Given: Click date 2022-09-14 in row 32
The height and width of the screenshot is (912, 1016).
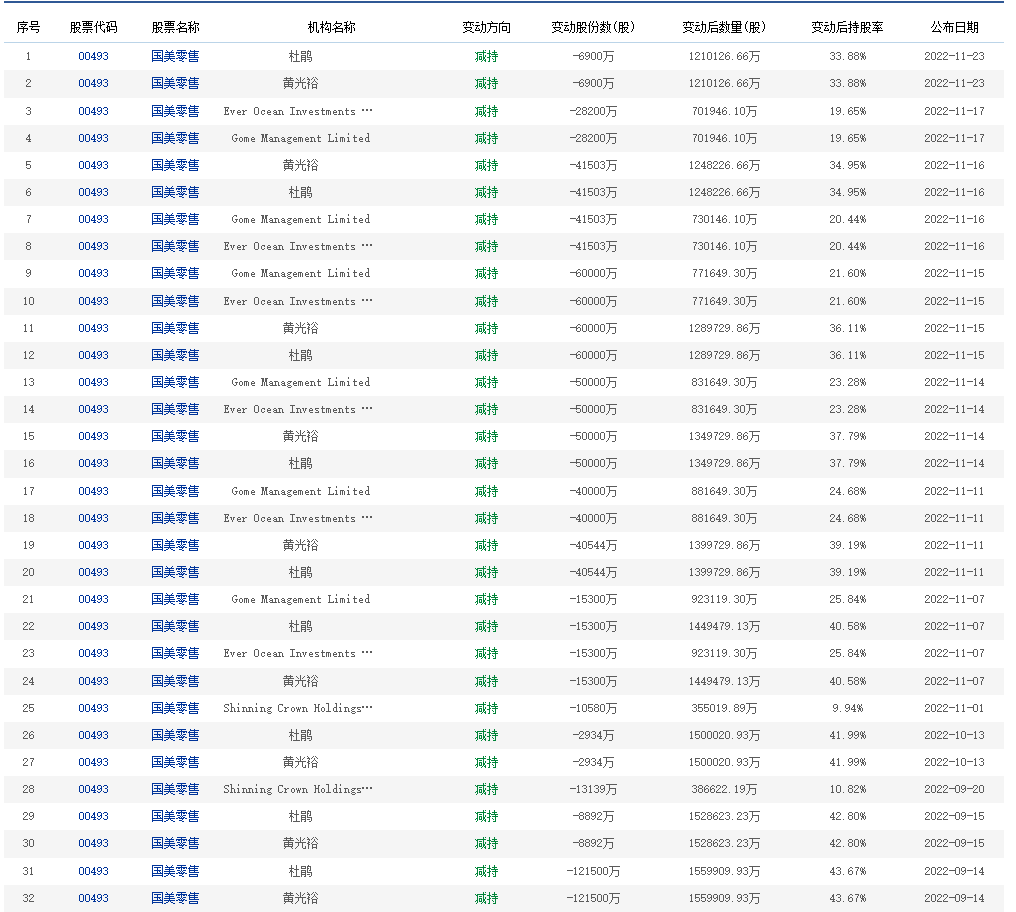Looking at the screenshot, I should coord(954,898).
